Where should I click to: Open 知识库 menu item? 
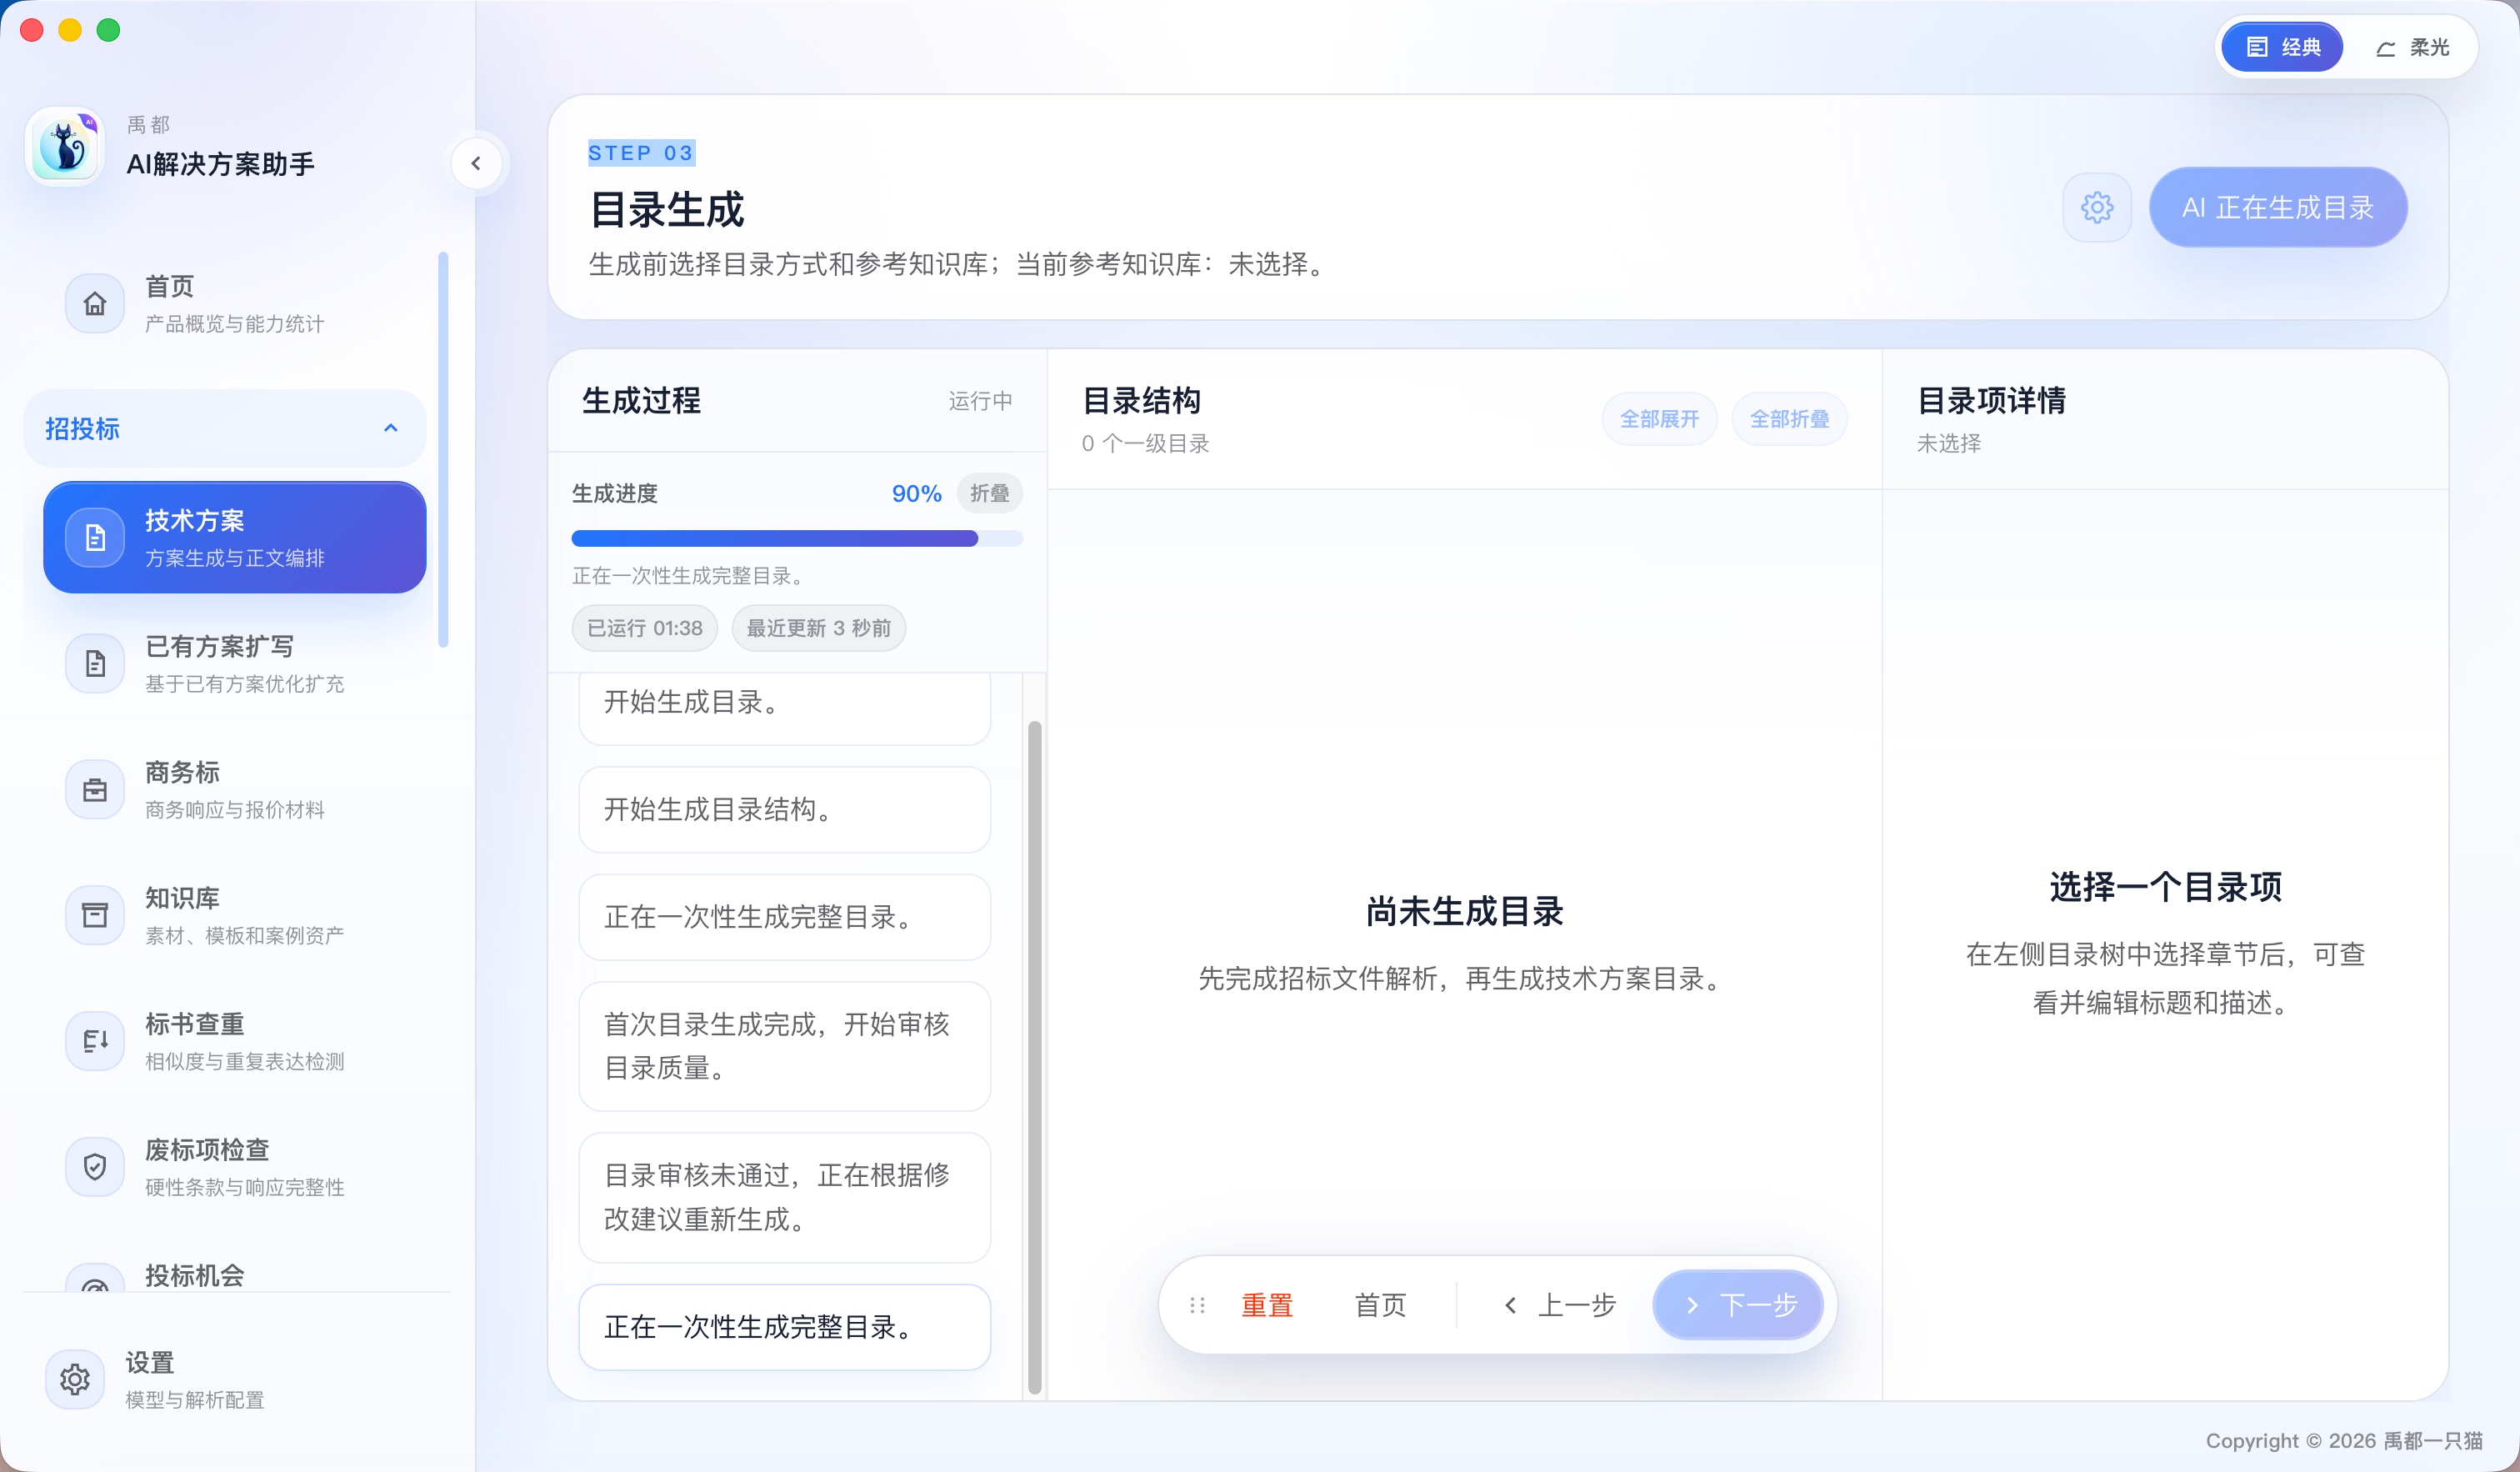235,915
